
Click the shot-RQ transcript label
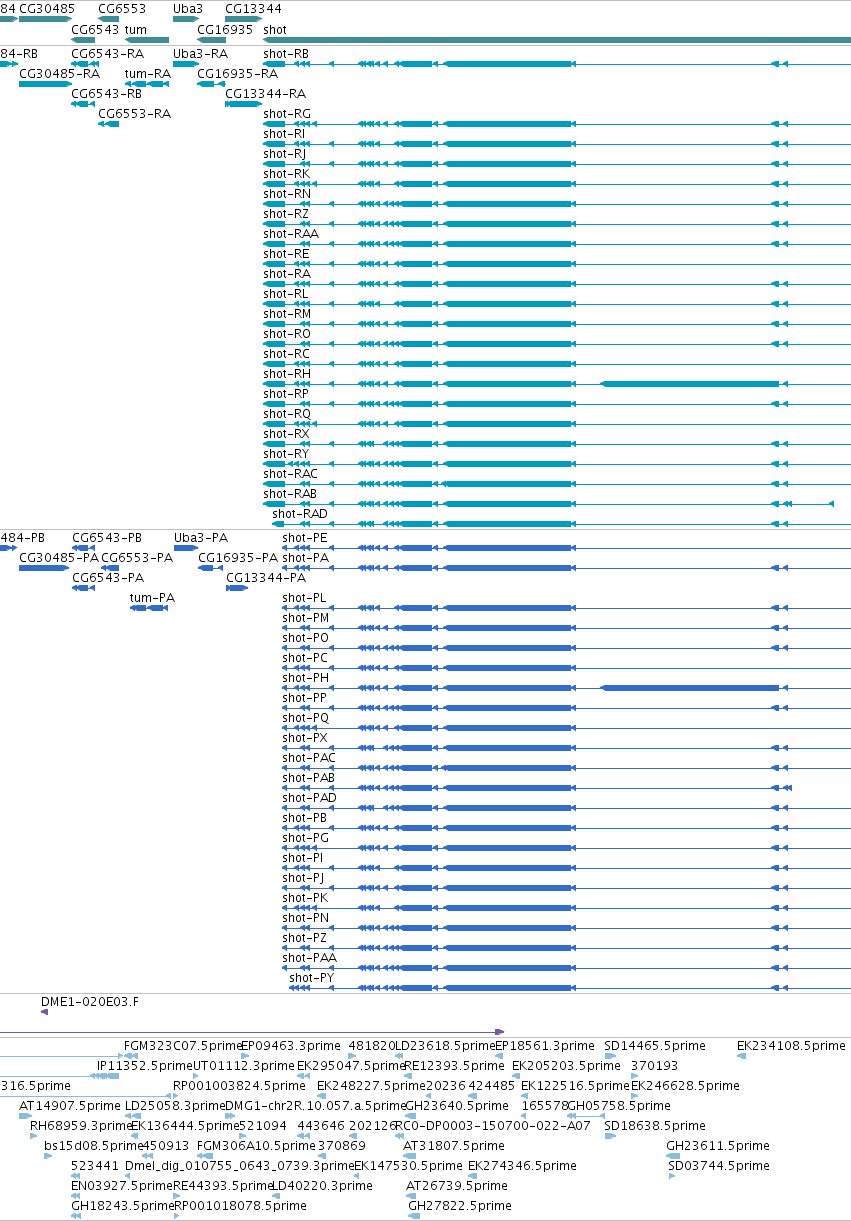click(287, 414)
